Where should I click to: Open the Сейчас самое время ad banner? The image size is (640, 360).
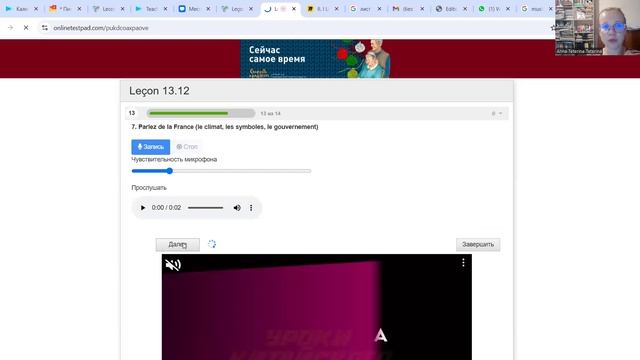coord(315,59)
